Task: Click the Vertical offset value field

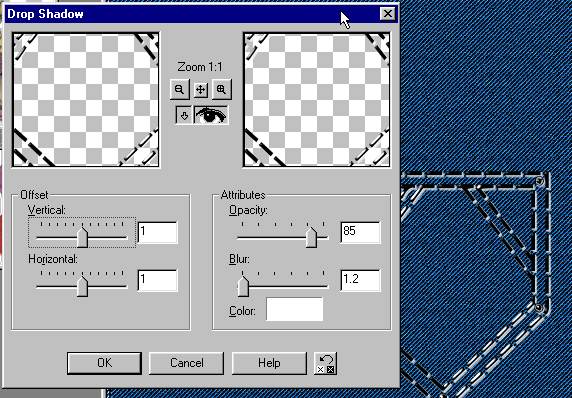Action: coord(158,232)
